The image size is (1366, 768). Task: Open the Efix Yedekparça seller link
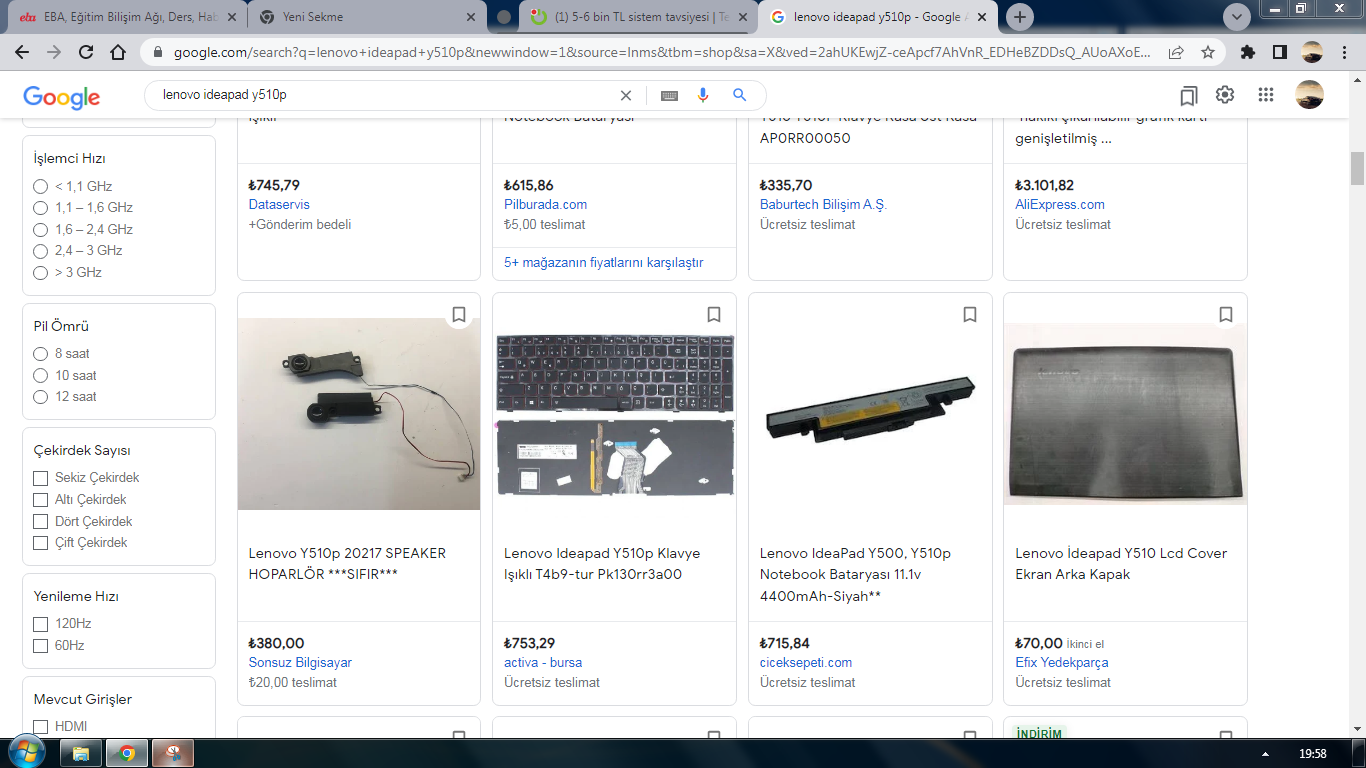coord(1062,663)
